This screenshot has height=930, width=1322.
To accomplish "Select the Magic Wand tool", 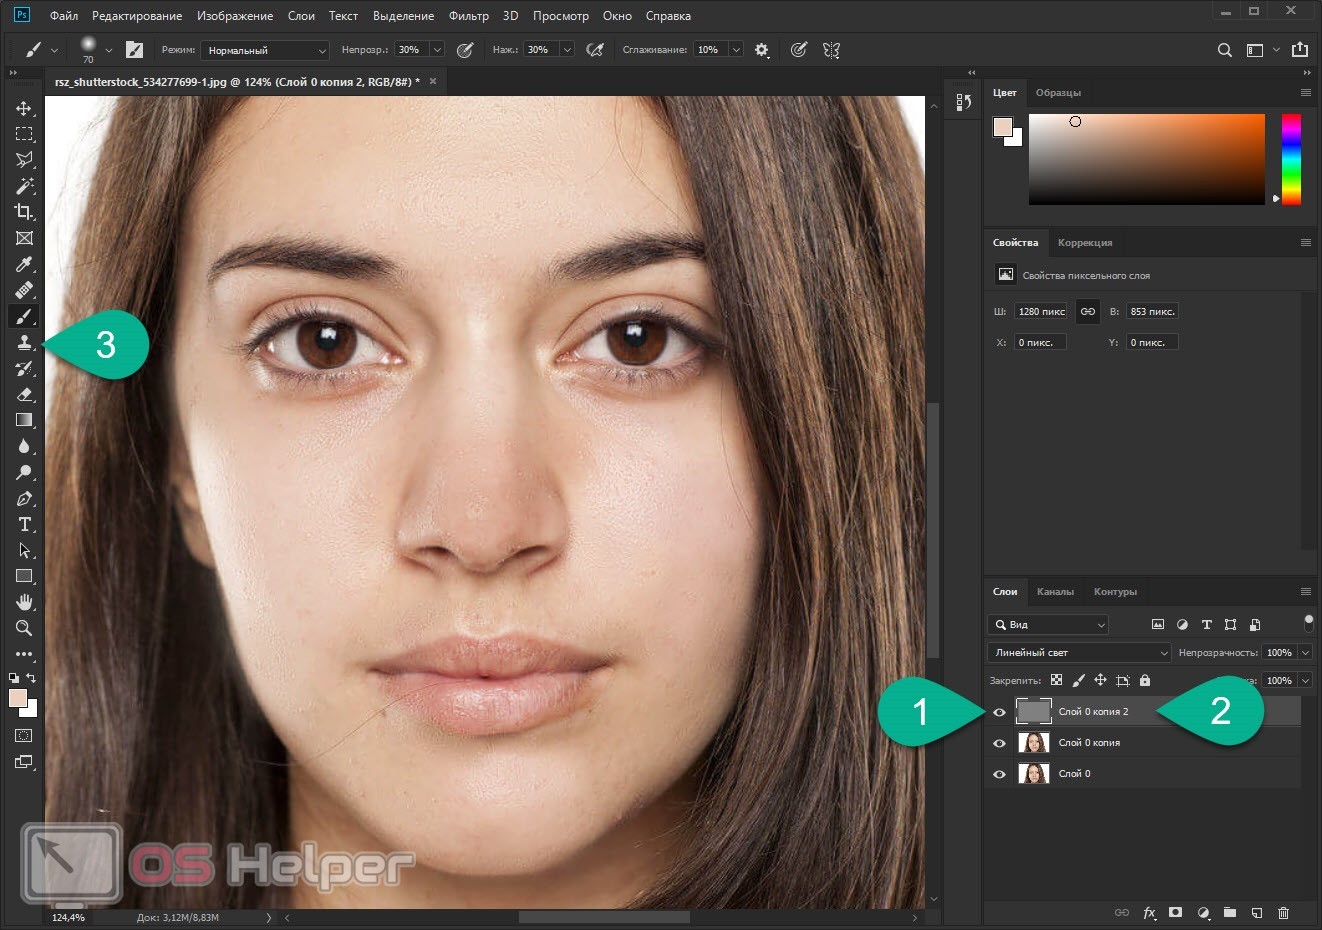I will [x=24, y=186].
